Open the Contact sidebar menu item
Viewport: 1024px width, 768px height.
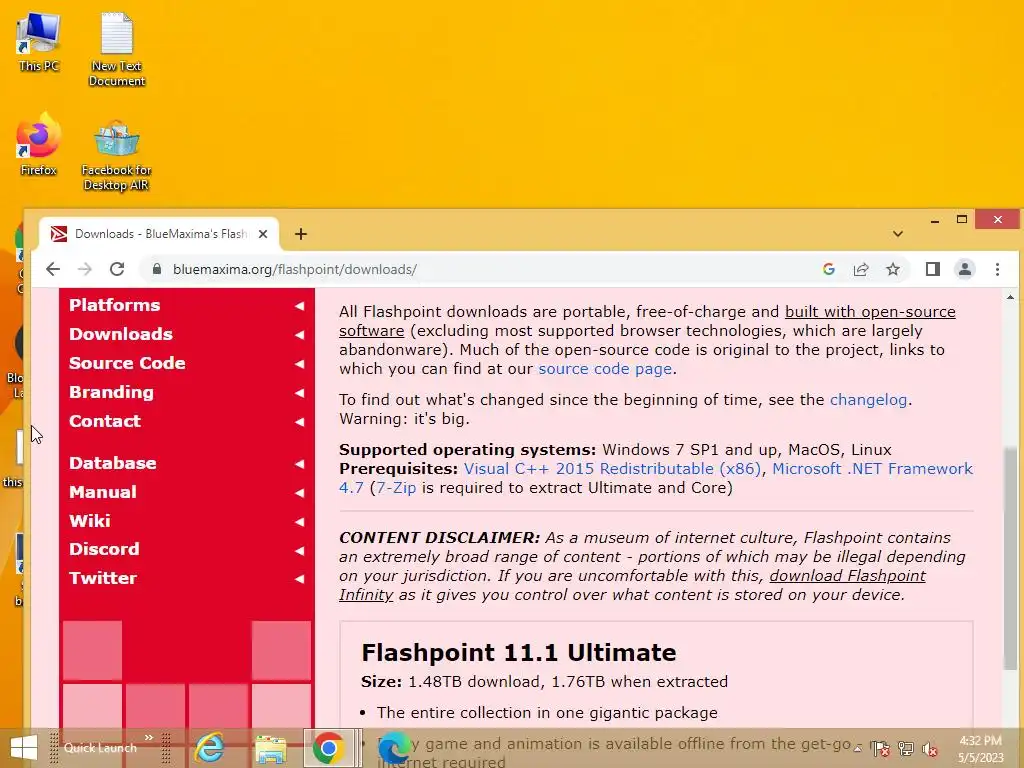click(x=105, y=421)
